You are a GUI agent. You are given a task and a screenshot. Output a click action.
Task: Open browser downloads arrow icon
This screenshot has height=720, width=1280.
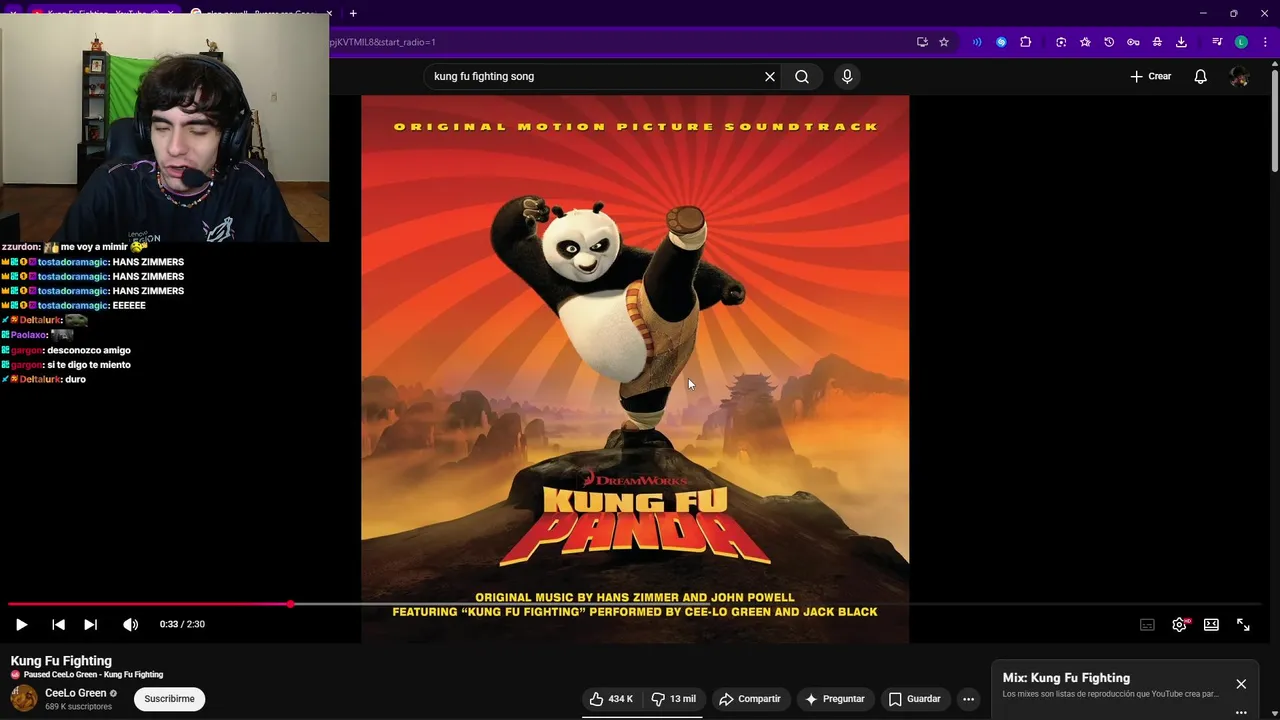coord(1181,42)
